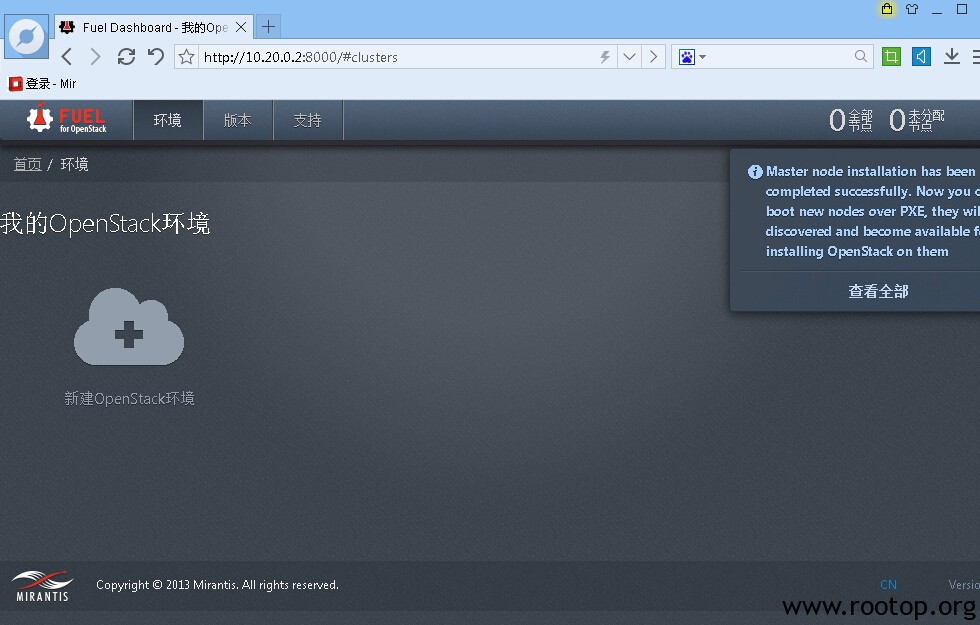Click the copyright 2013 Mirantis text
This screenshot has height=625, width=980.
click(x=217, y=585)
